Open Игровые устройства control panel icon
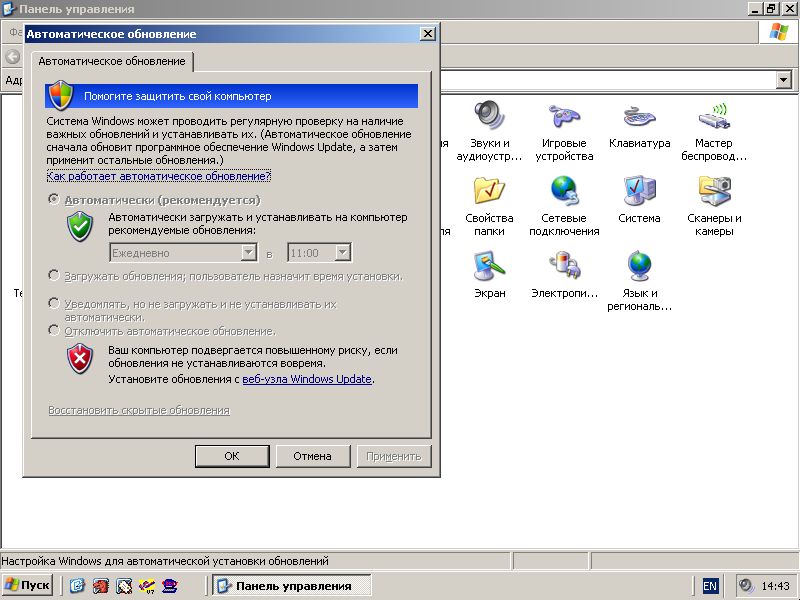Image resolution: width=800 pixels, height=600 pixels. [x=564, y=116]
